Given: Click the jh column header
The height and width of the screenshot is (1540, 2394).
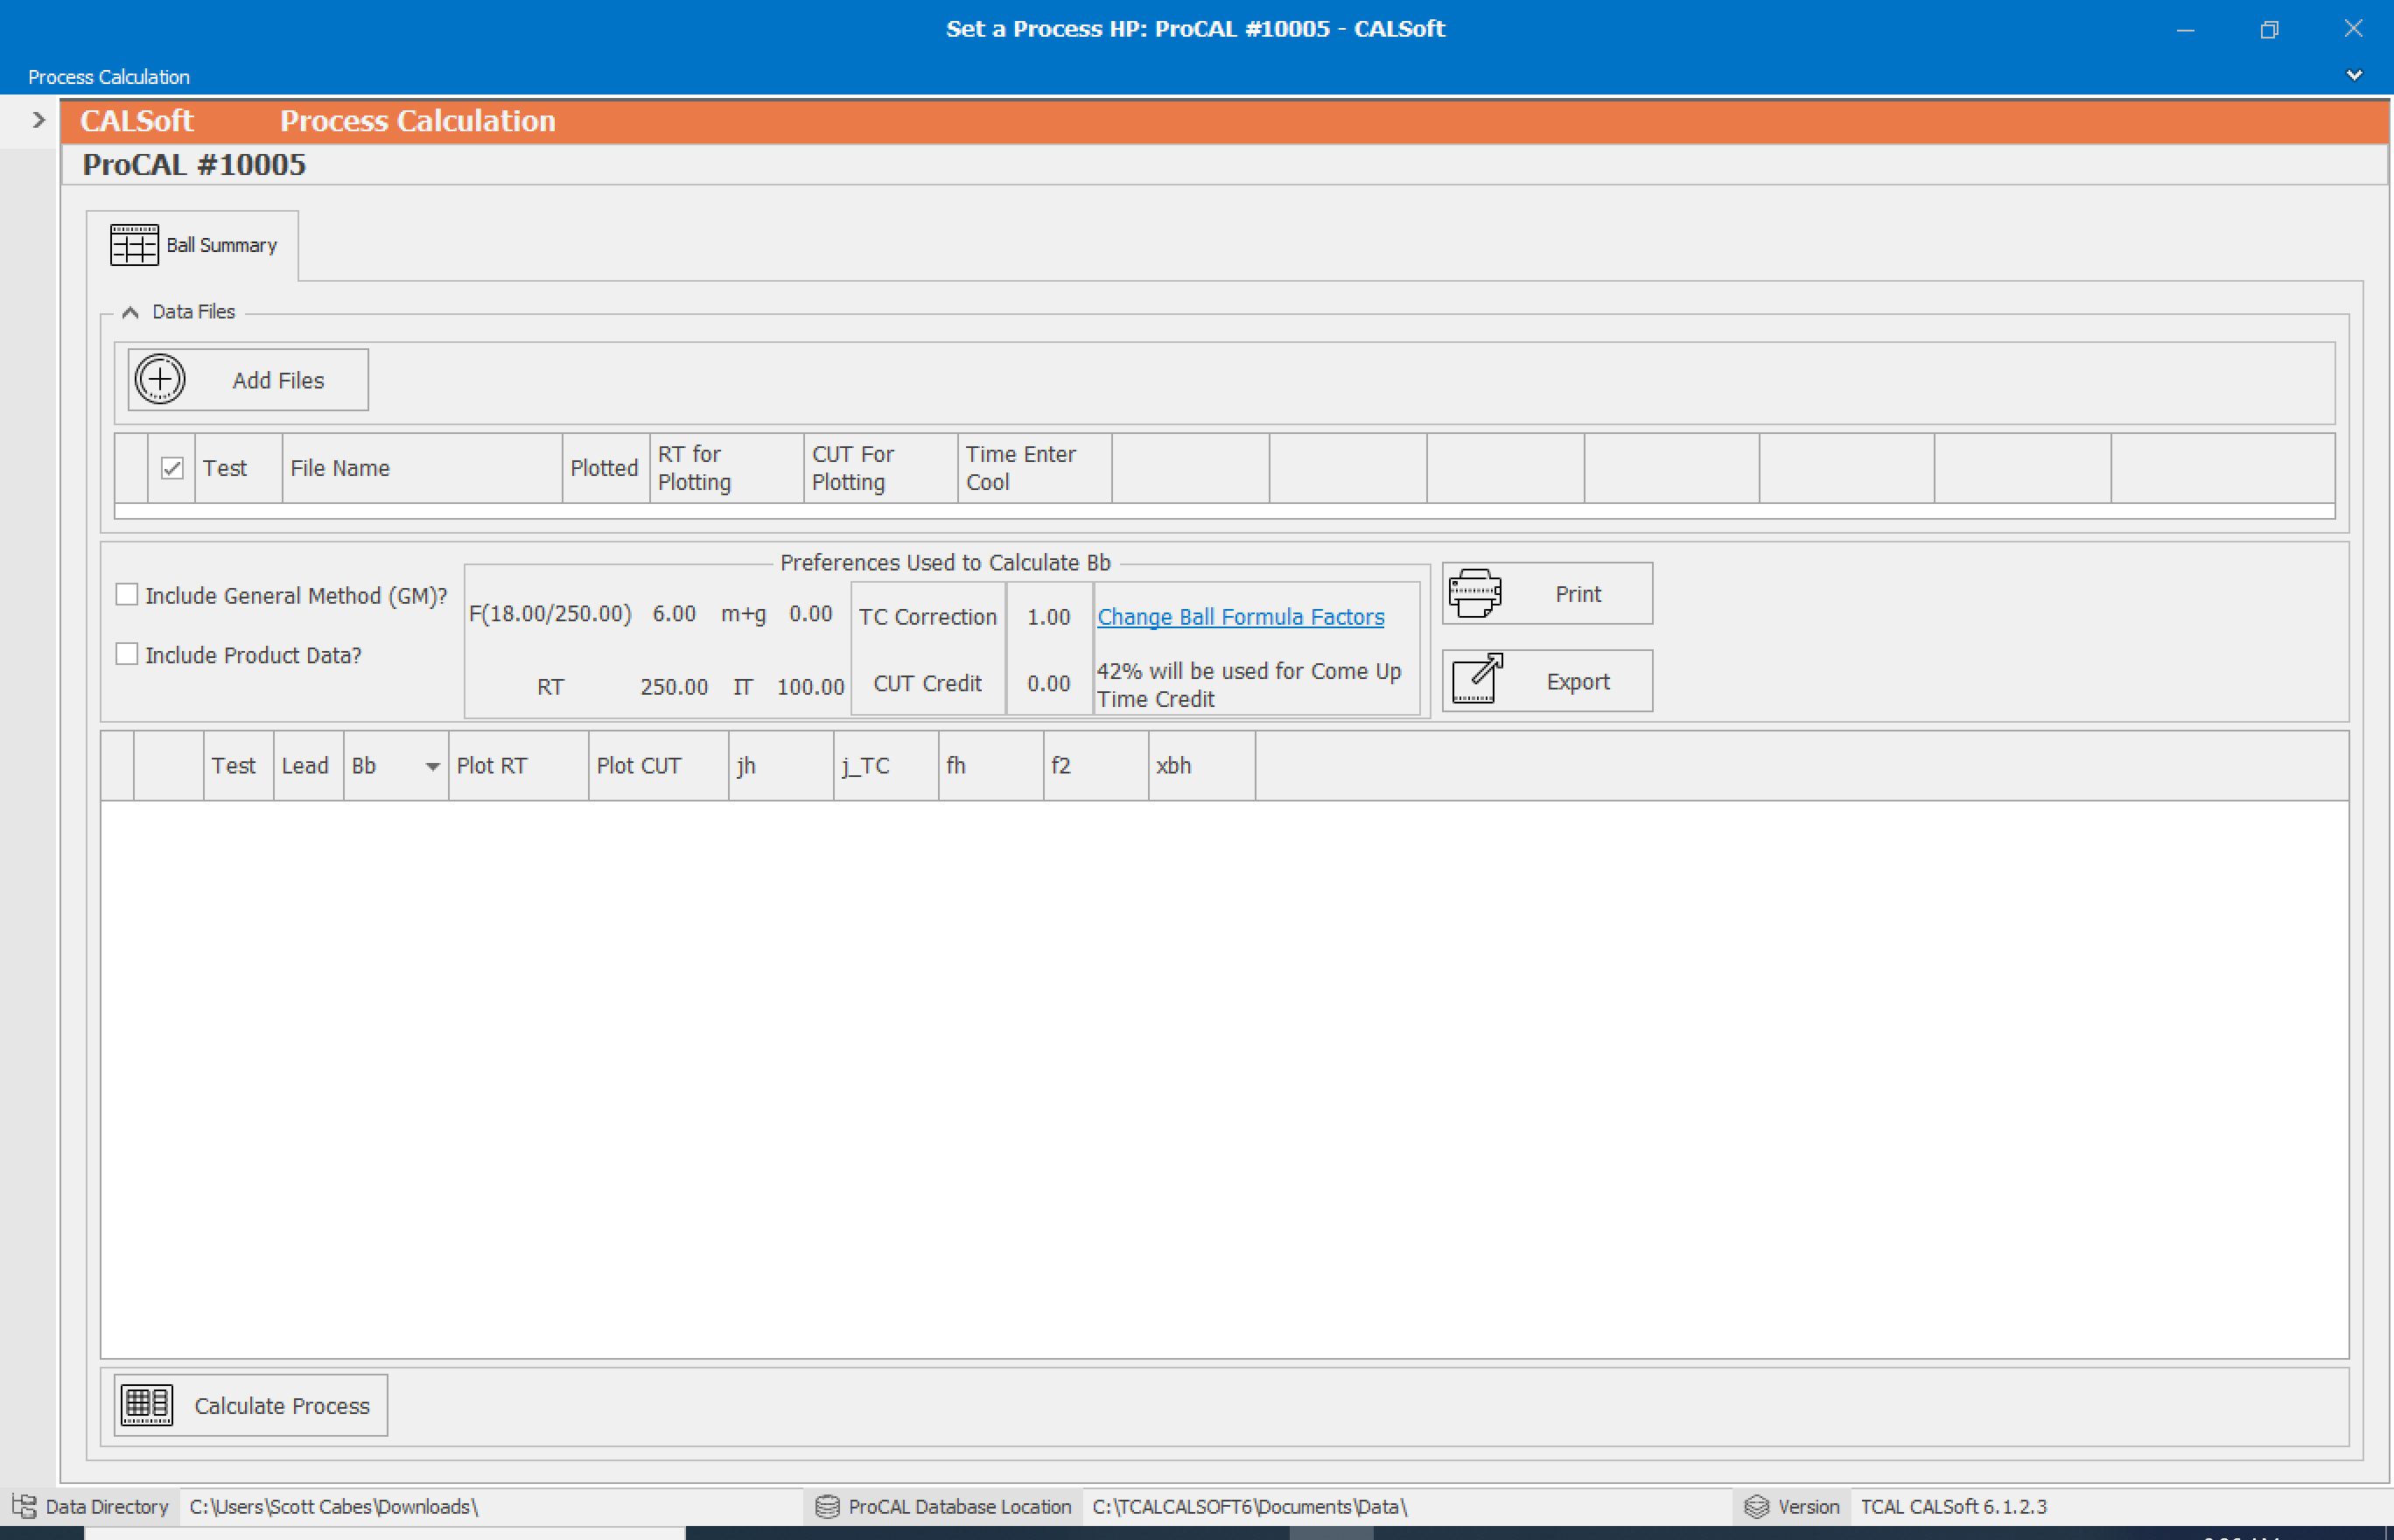Looking at the screenshot, I should (781, 766).
